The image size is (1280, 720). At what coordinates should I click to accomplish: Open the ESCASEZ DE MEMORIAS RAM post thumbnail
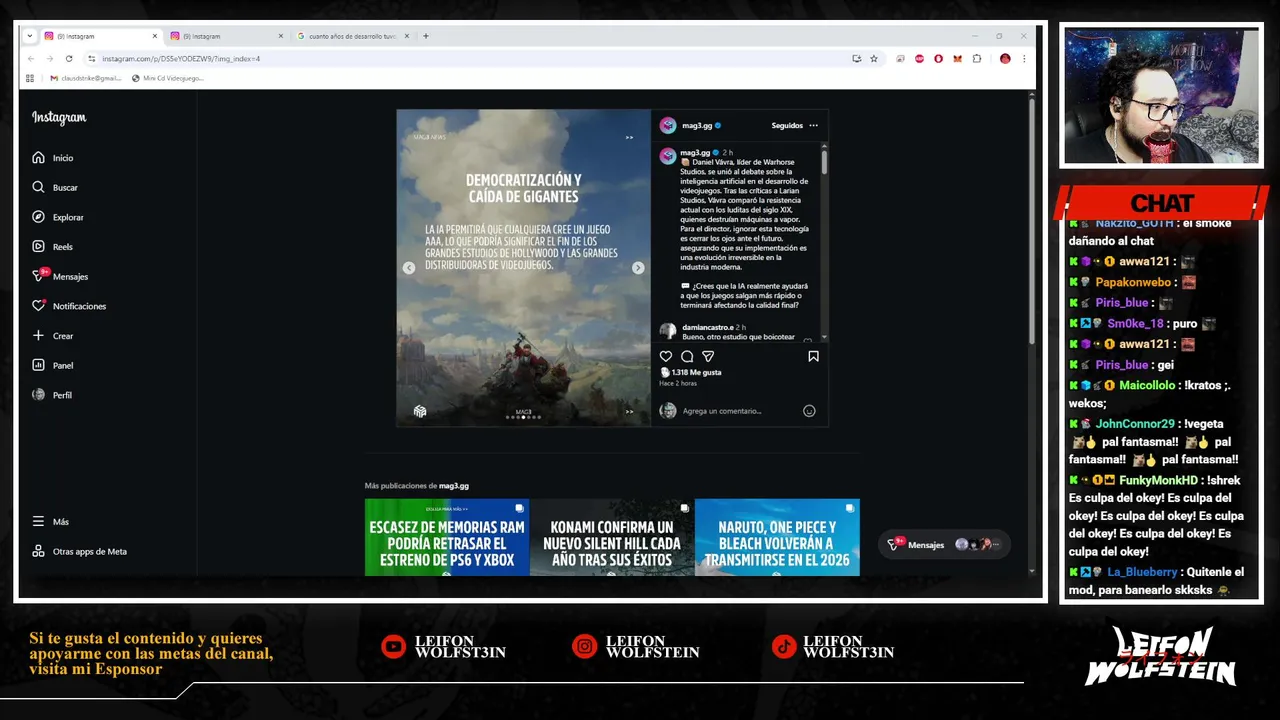click(447, 537)
